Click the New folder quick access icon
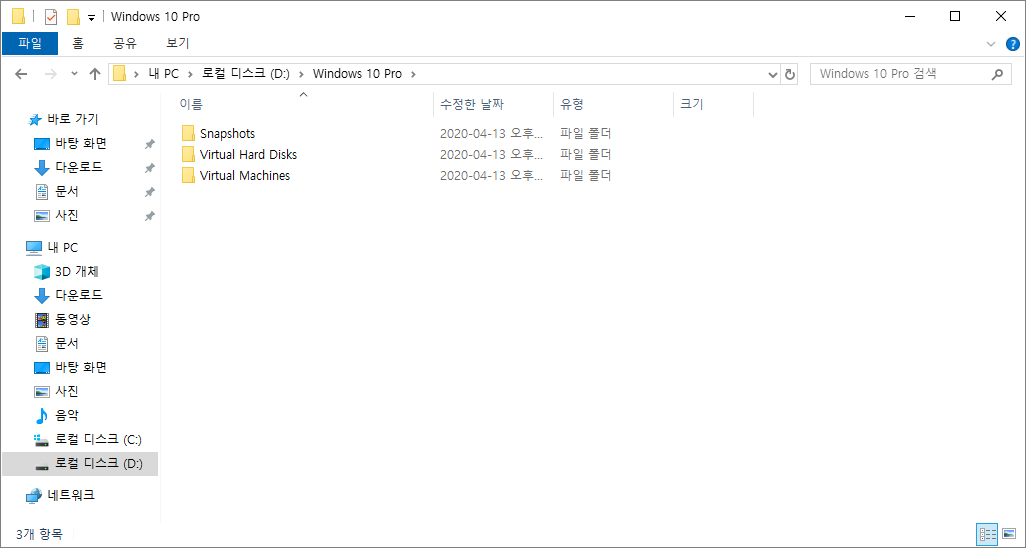 (x=73, y=16)
